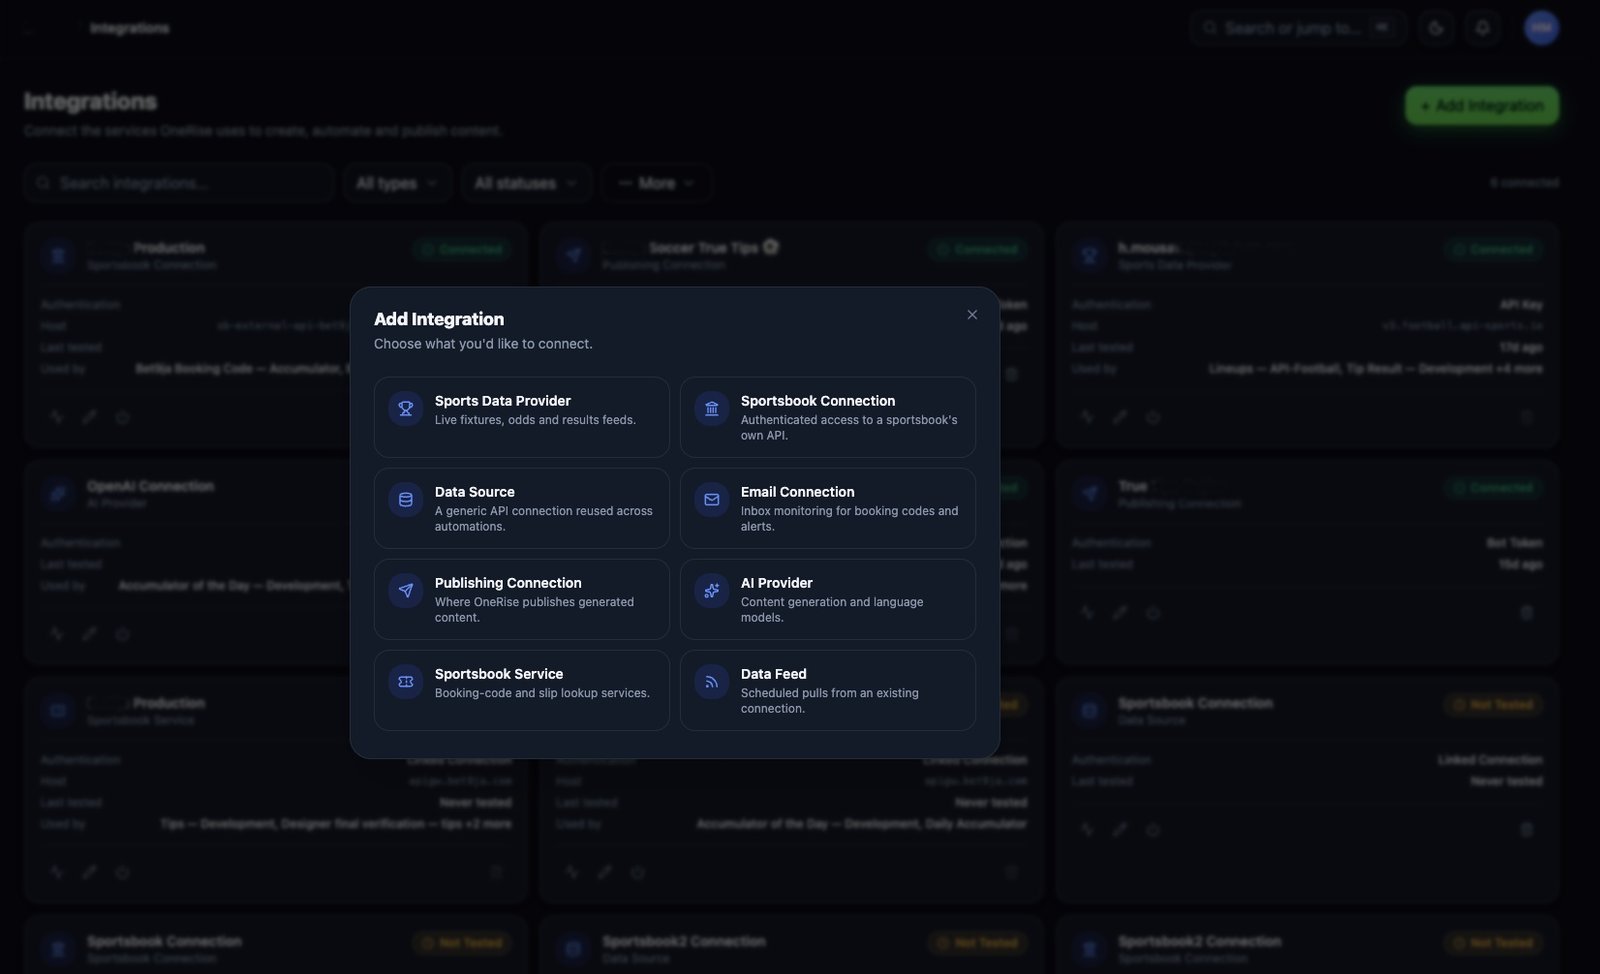Select Sportsbook Service card title
Screen dimensions: 1600x974
click(499, 674)
